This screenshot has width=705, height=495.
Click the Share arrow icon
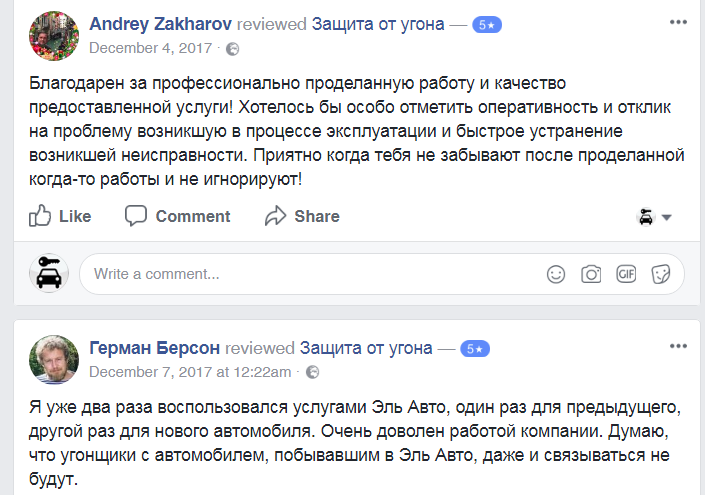(276, 216)
